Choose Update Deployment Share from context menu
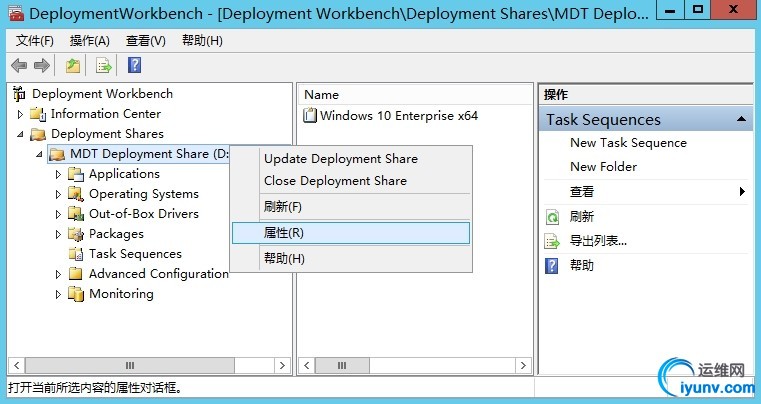761x404 pixels. (341, 159)
